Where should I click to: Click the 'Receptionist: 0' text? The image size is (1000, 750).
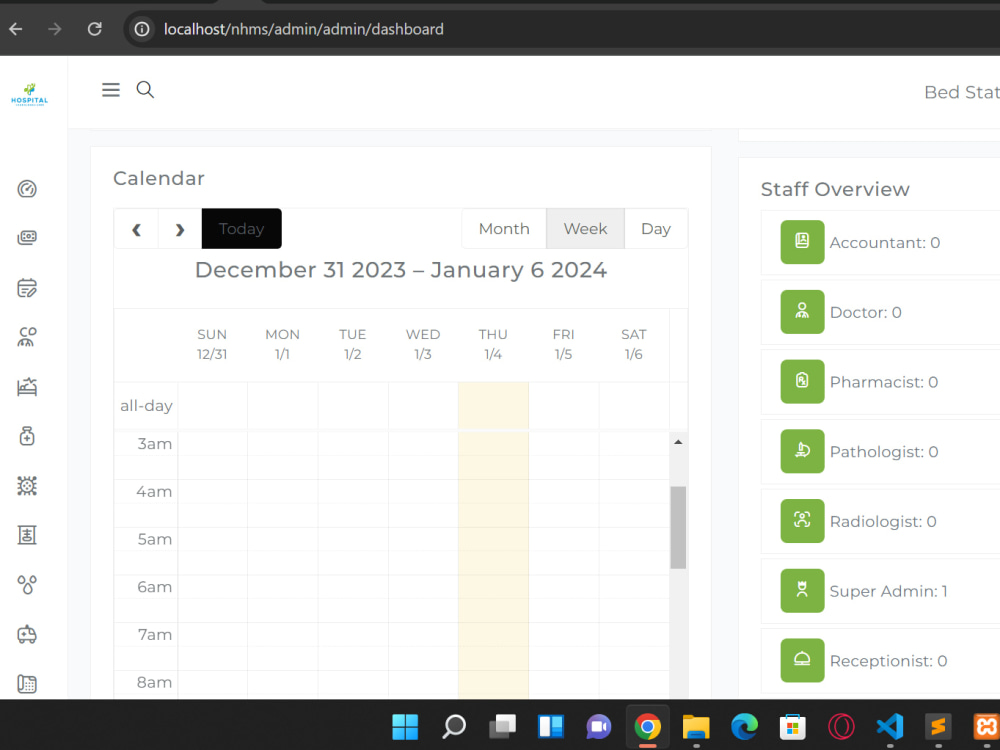click(x=888, y=661)
